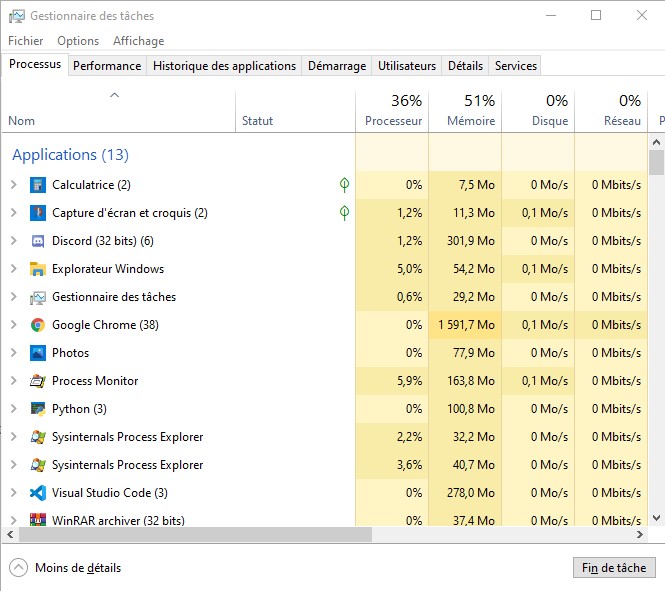665x591 pixels.
Task: Expand the Visual Studio Code (3) group
Action: 14,492
